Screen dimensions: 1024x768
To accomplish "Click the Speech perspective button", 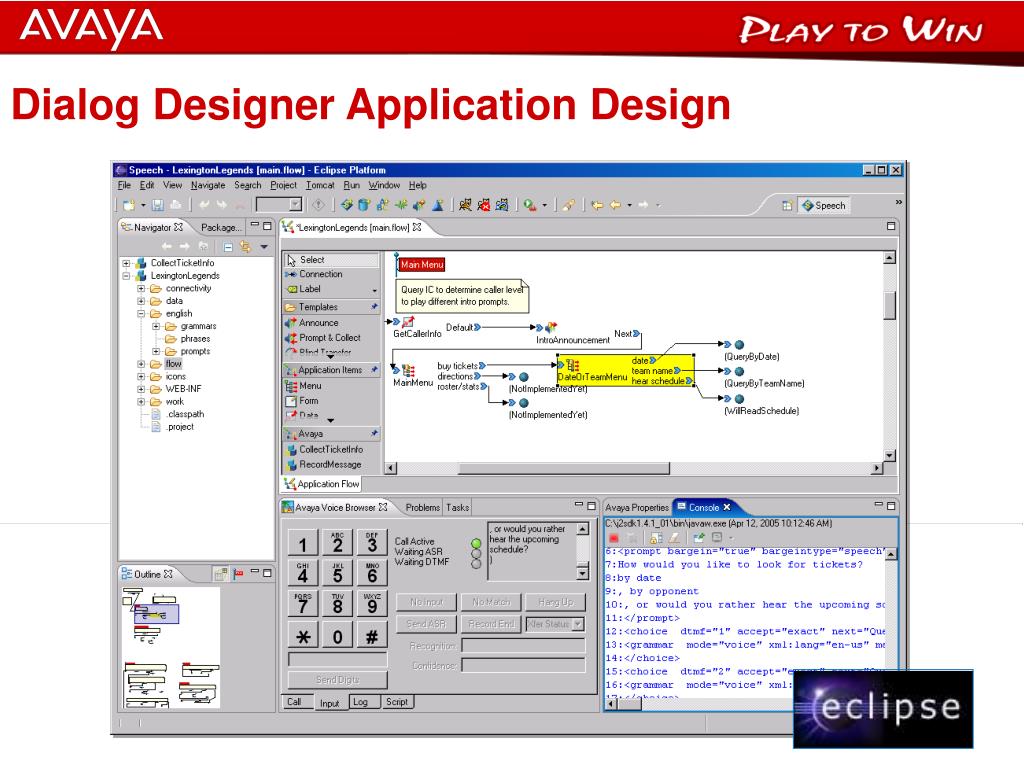I will point(824,206).
